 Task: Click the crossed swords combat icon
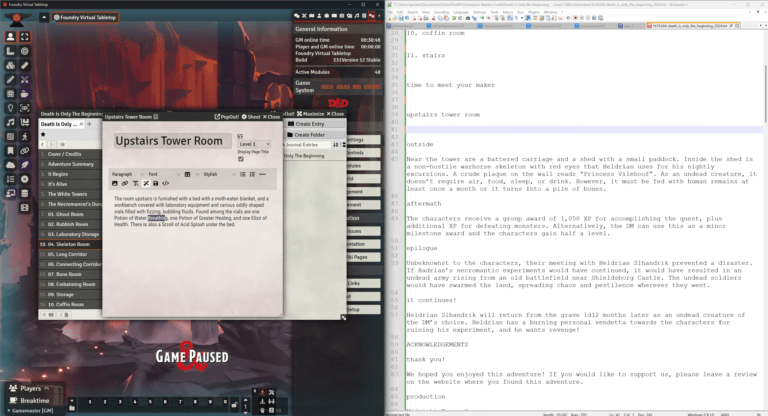[24, 79]
